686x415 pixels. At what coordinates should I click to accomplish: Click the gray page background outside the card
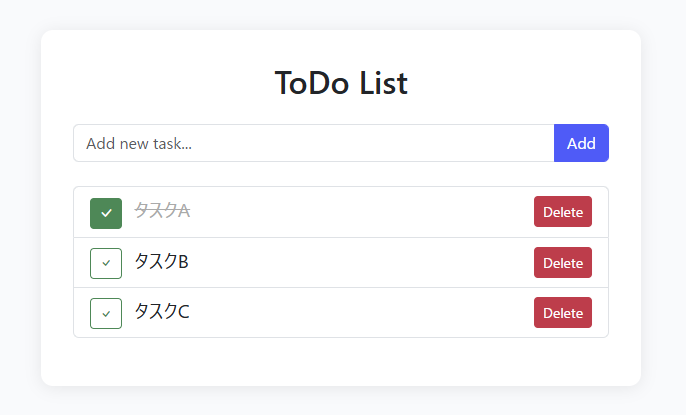[18, 200]
